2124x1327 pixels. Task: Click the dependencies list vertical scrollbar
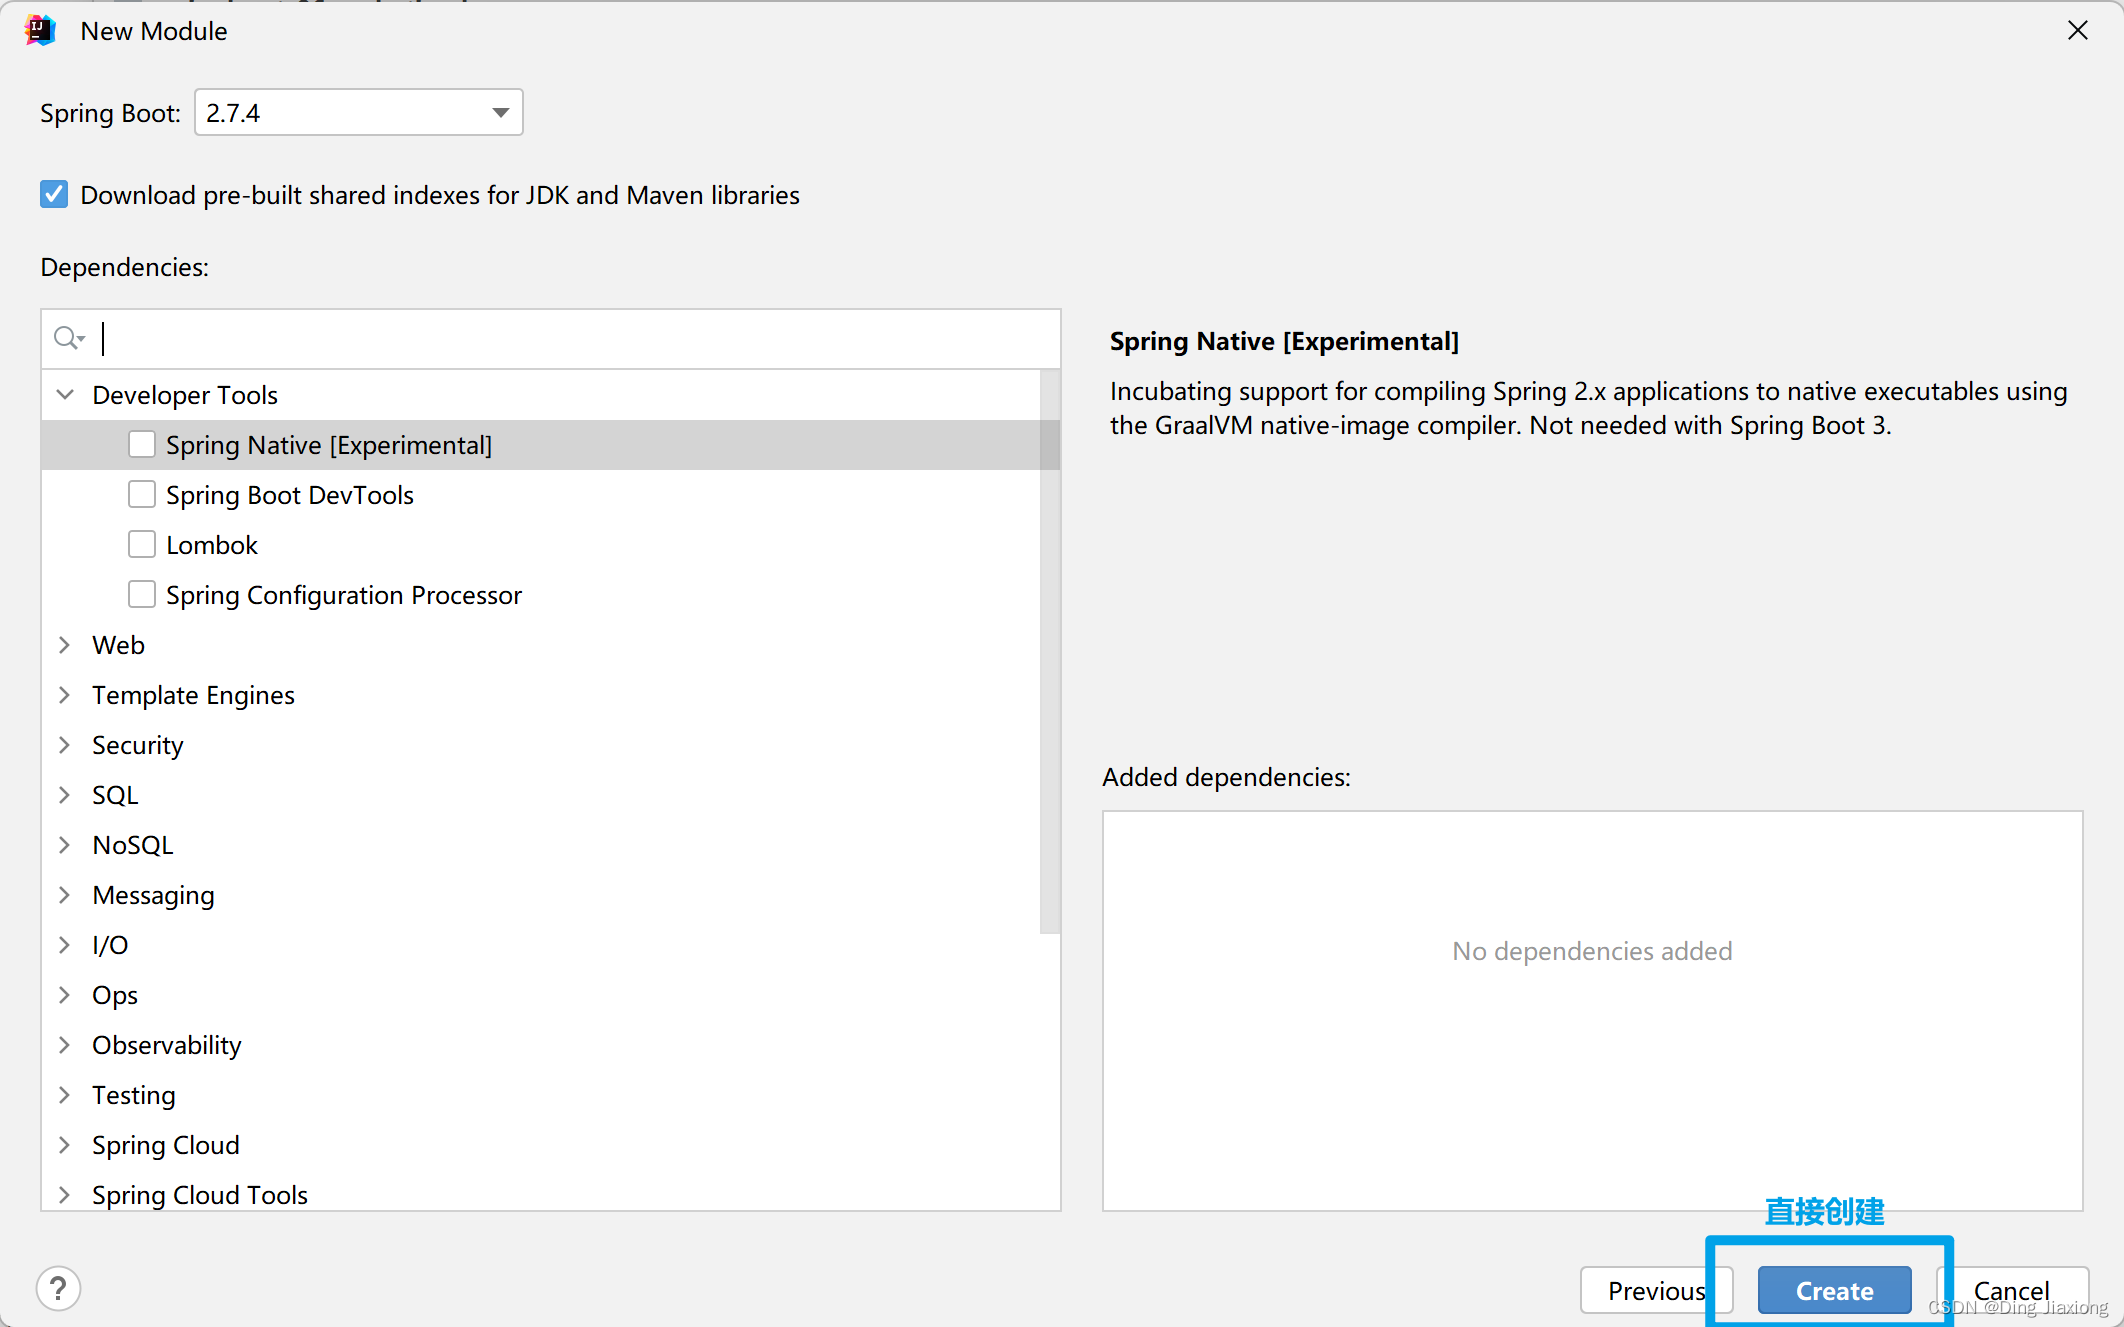pos(1049,652)
